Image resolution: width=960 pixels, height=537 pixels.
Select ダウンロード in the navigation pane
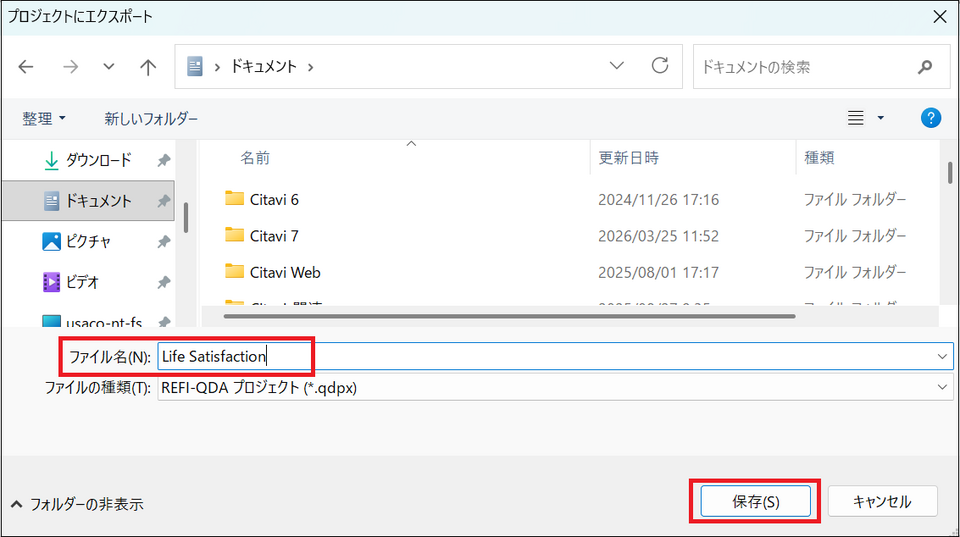coord(98,160)
